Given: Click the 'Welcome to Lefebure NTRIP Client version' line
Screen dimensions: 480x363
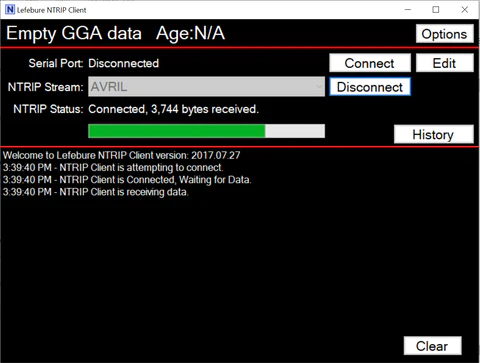Looking at the screenshot, I should [121, 155].
